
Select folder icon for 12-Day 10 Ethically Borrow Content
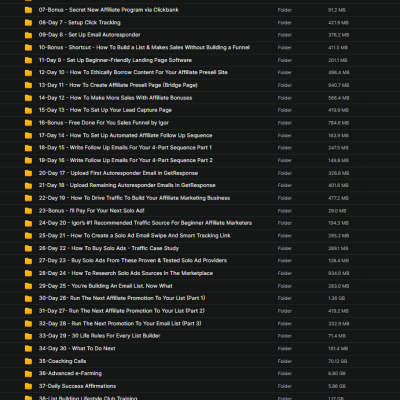29,73
